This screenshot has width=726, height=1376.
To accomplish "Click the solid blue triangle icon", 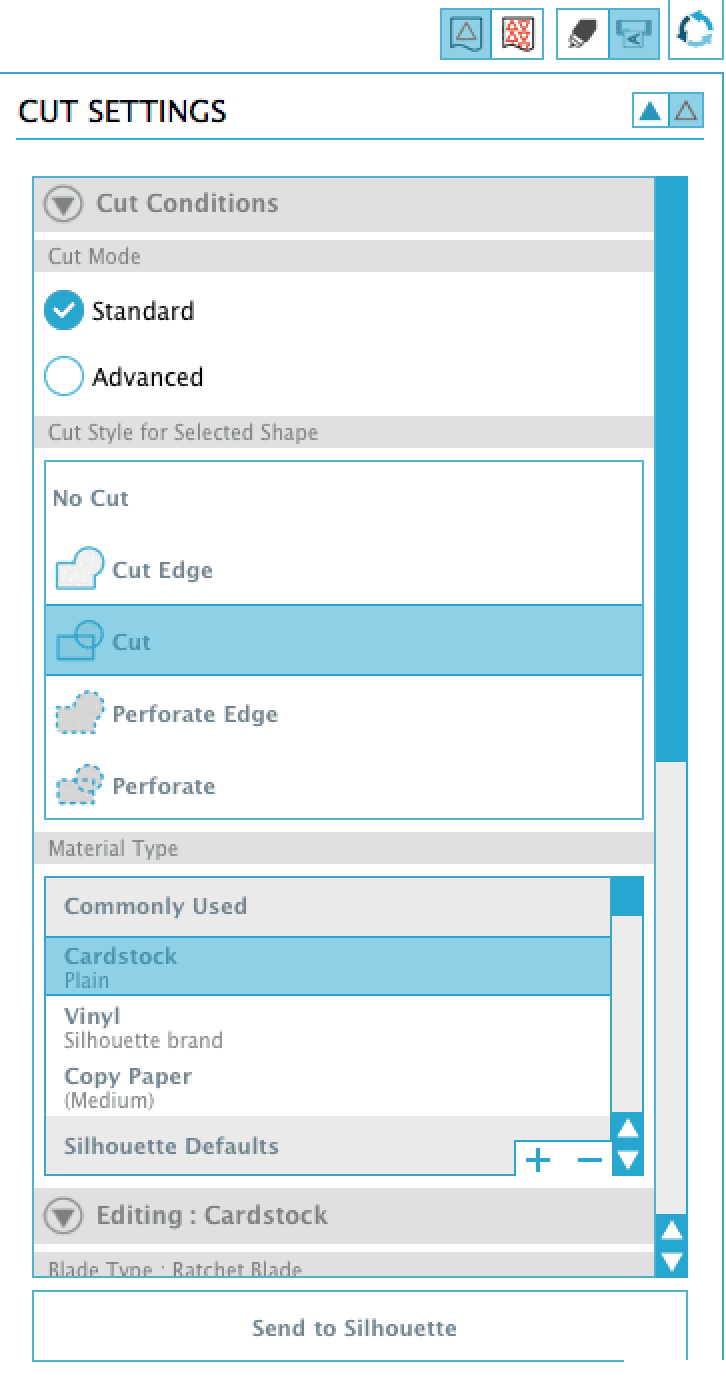I will pyautogui.click(x=650, y=111).
